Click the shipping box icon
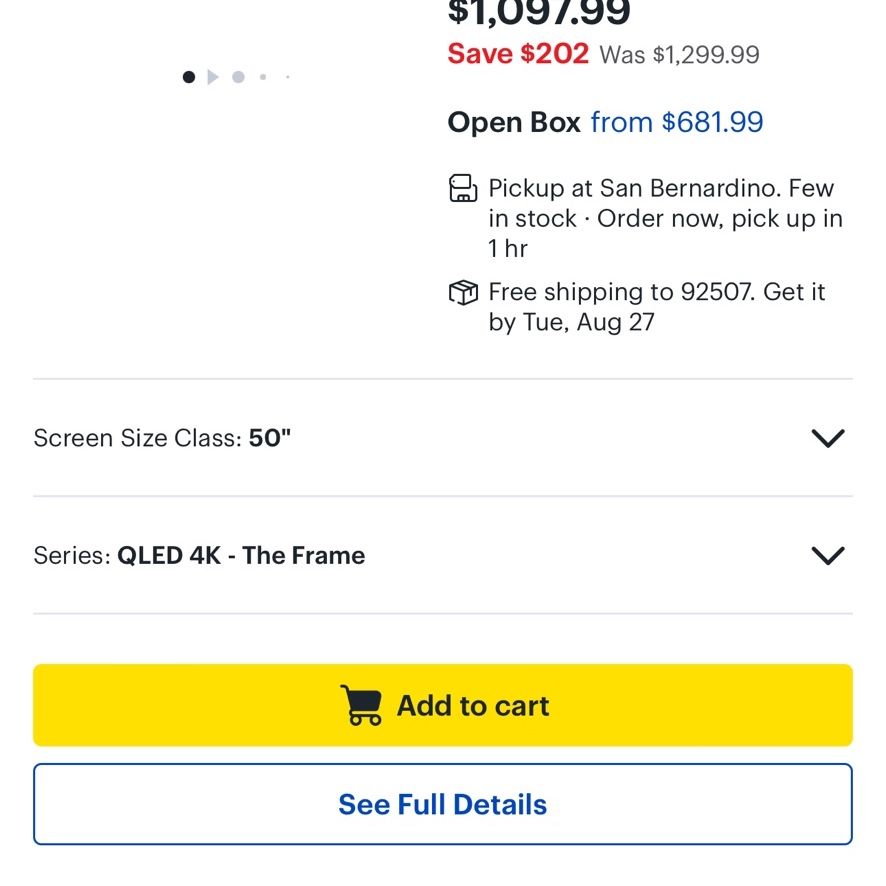The width and height of the screenshot is (886, 886). pos(463,292)
